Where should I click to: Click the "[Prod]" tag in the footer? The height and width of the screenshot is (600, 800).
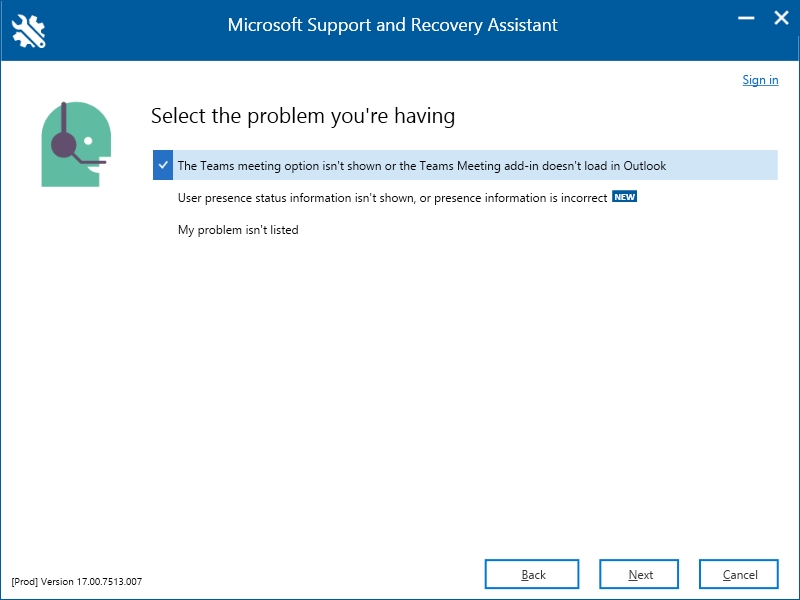tap(24, 581)
